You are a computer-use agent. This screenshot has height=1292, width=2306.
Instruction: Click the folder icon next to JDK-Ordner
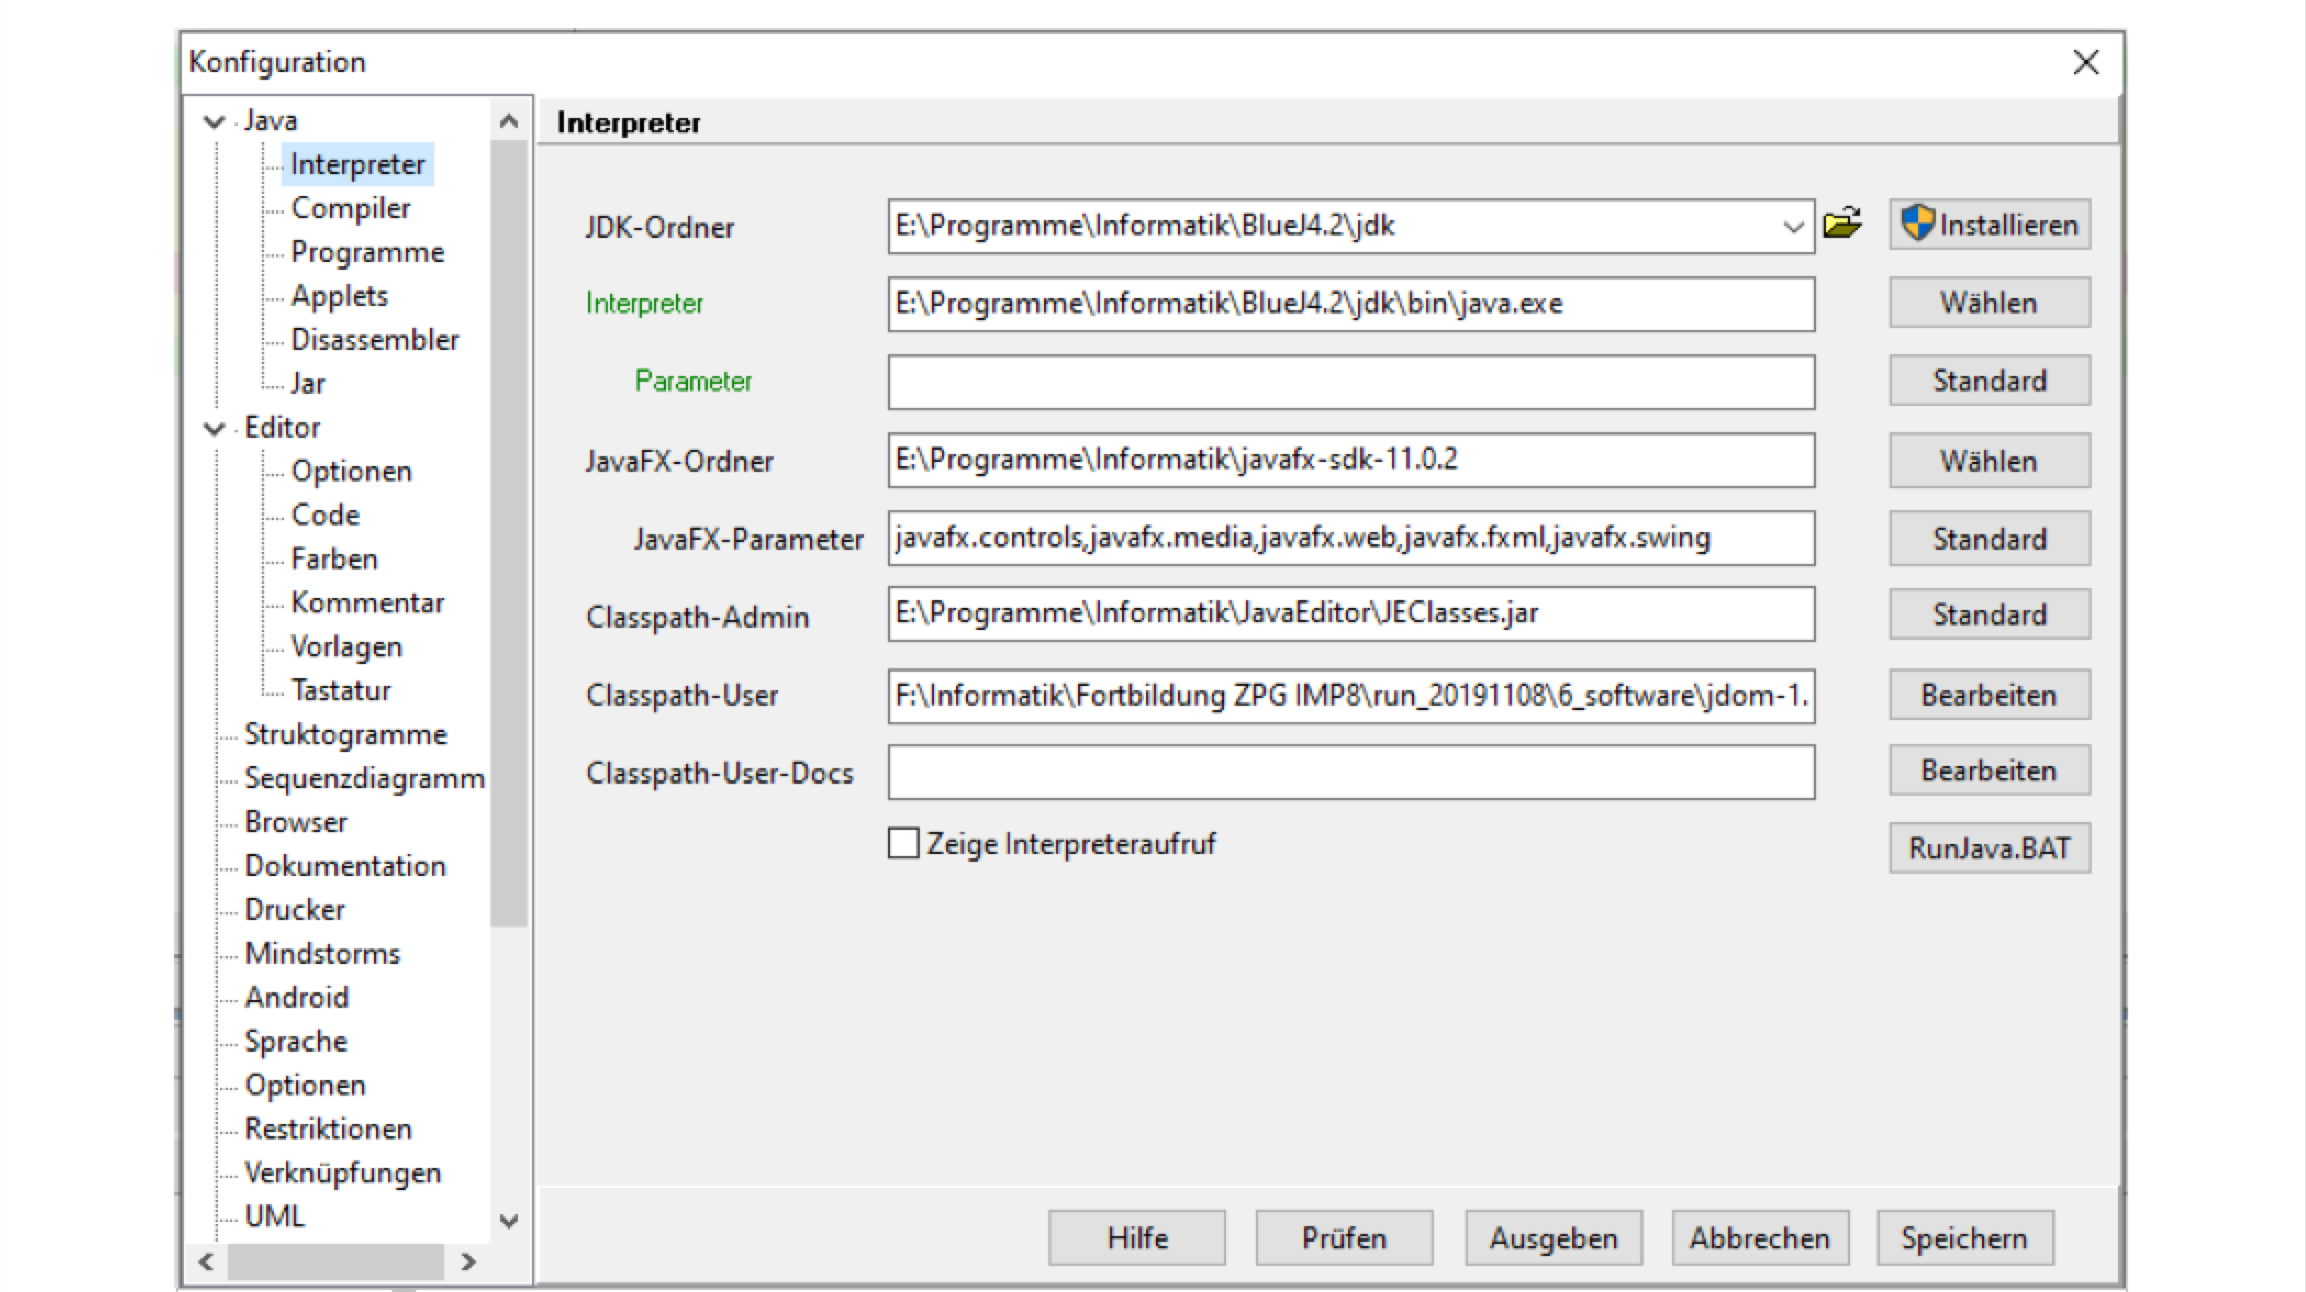[1842, 223]
